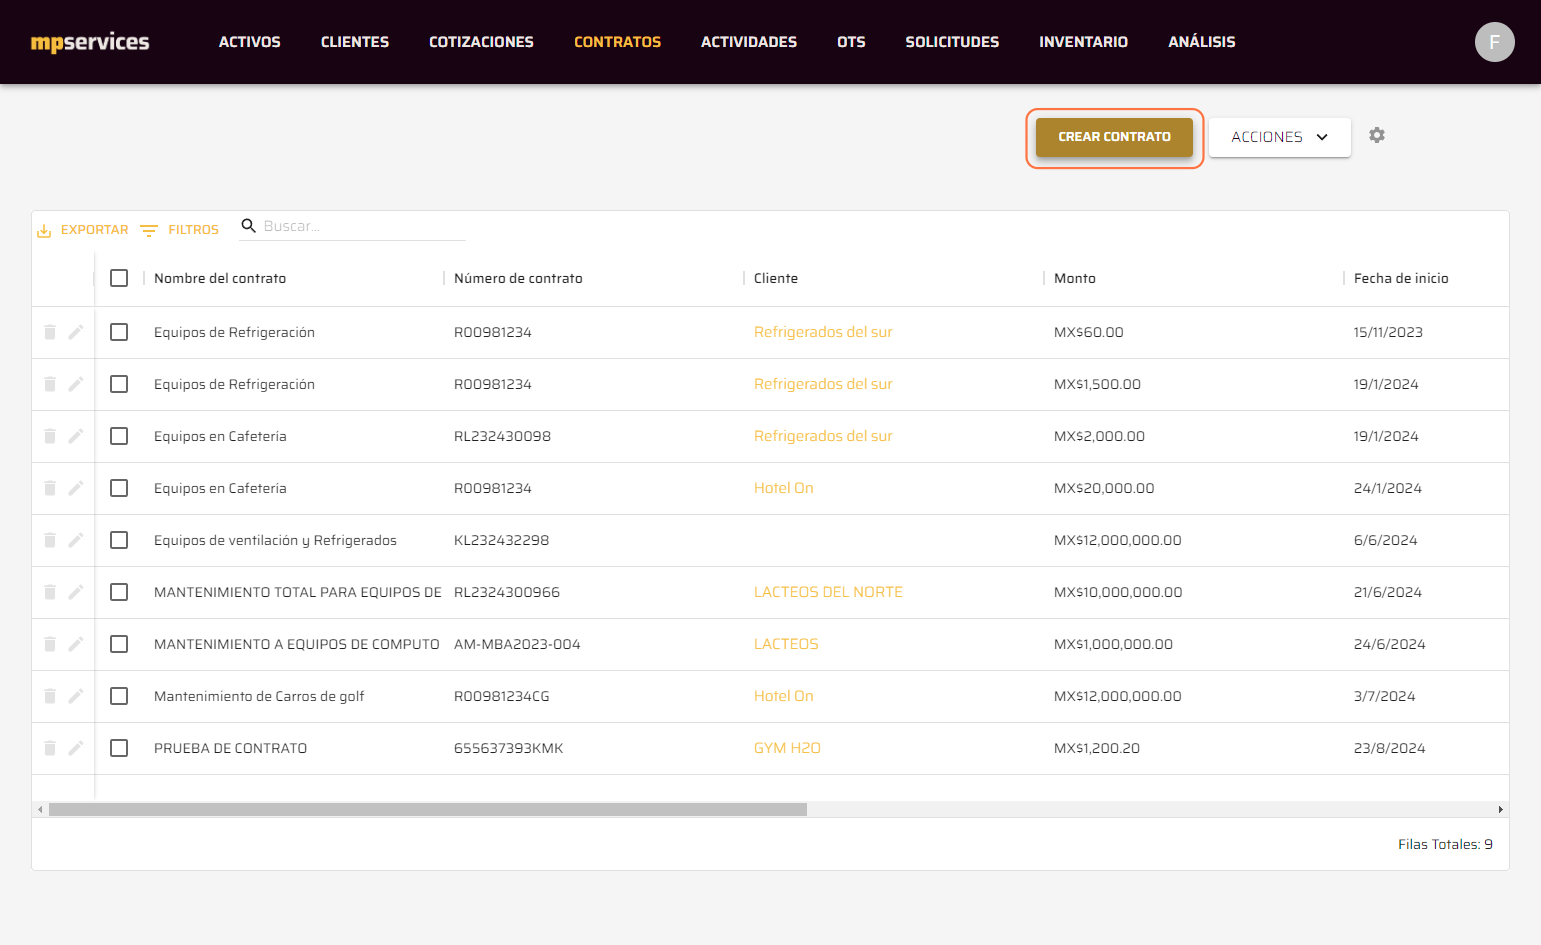Delete the KL232432298 contract via trash icon
Viewport: 1541px width, 945px height.
(x=50, y=540)
